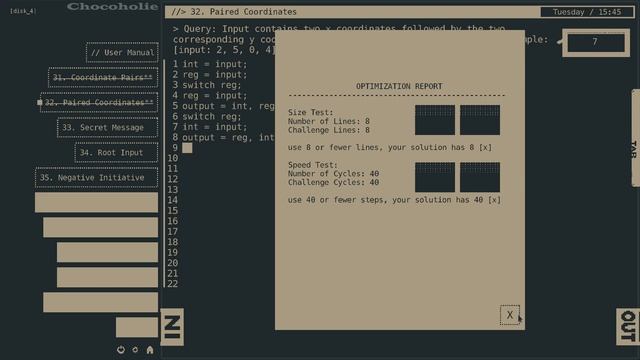Click the [disk_4] label
Viewport: 640px width, 360px height.
[23, 11]
